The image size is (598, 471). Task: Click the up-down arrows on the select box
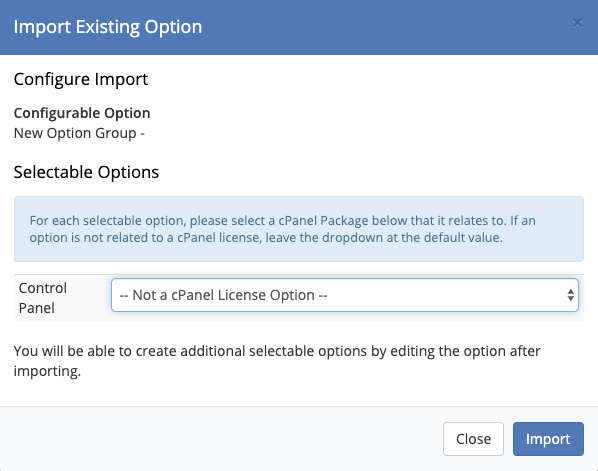coord(570,295)
